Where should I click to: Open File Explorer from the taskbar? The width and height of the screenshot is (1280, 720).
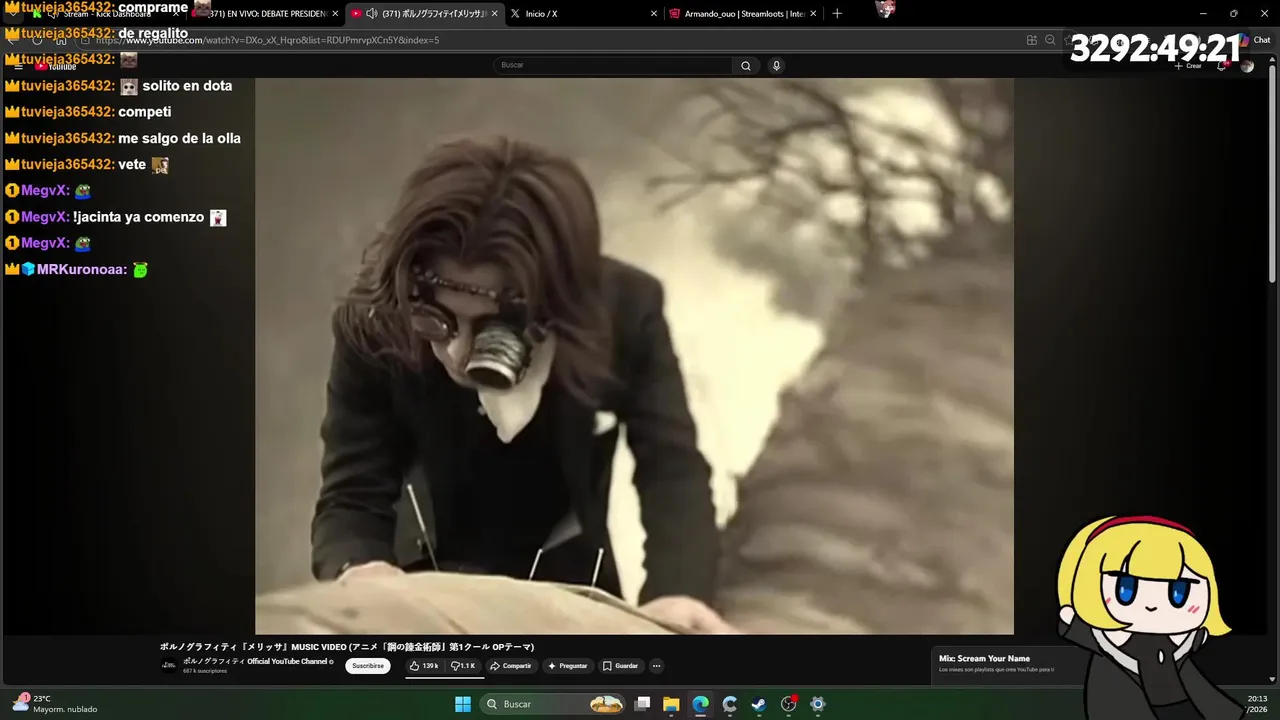point(671,704)
